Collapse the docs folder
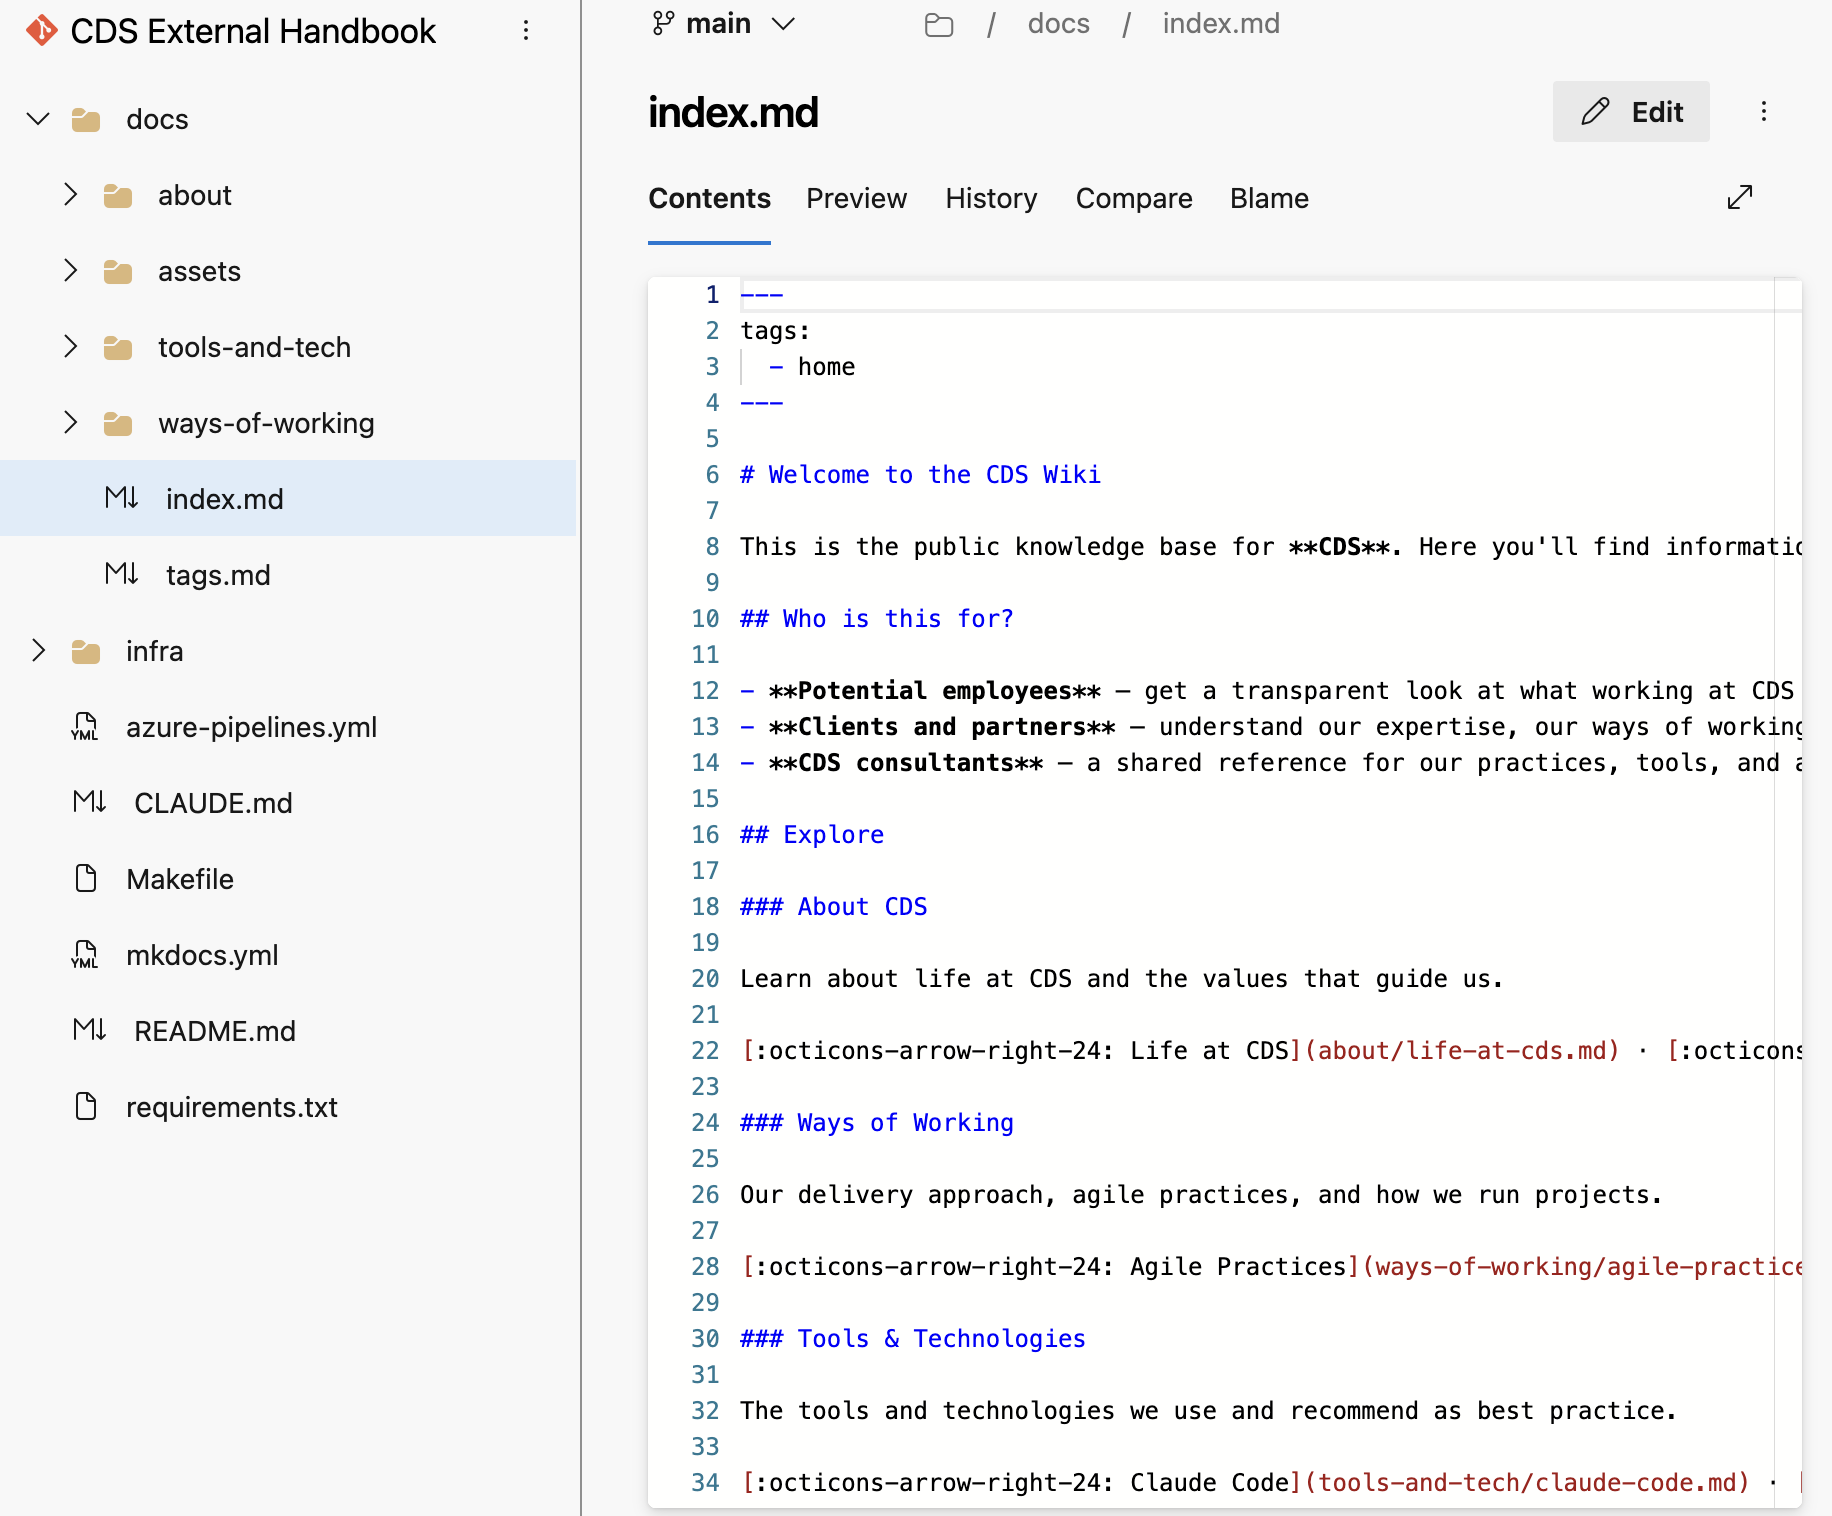Viewport: 1832px width, 1516px height. pyautogui.click(x=38, y=119)
